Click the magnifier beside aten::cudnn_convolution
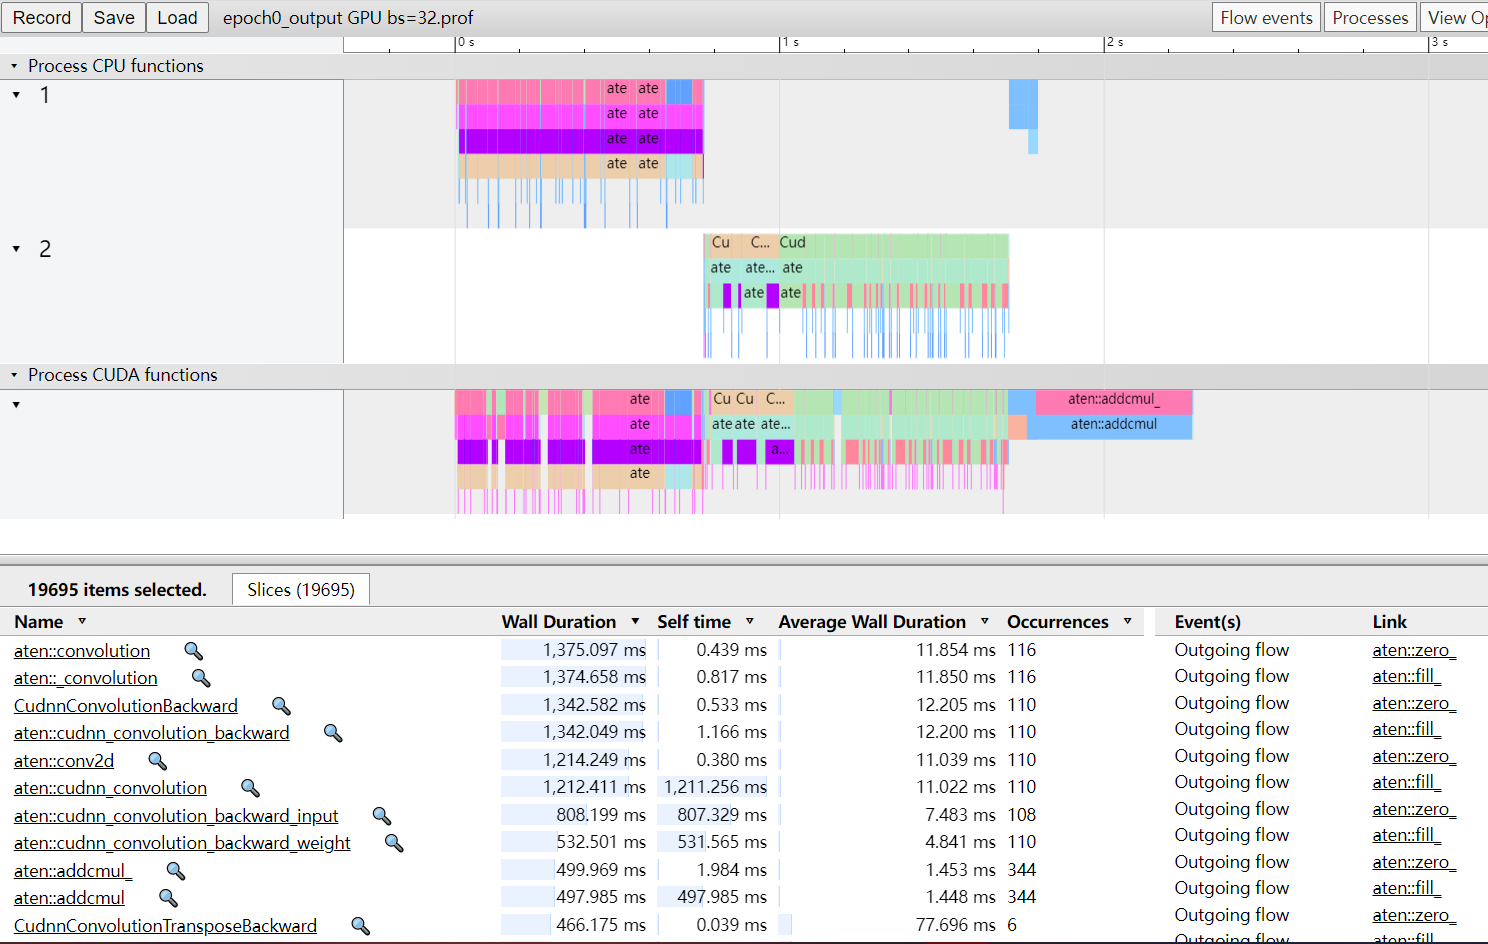This screenshot has height=944, width=1488. pyautogui.click(x=250, y=787)
